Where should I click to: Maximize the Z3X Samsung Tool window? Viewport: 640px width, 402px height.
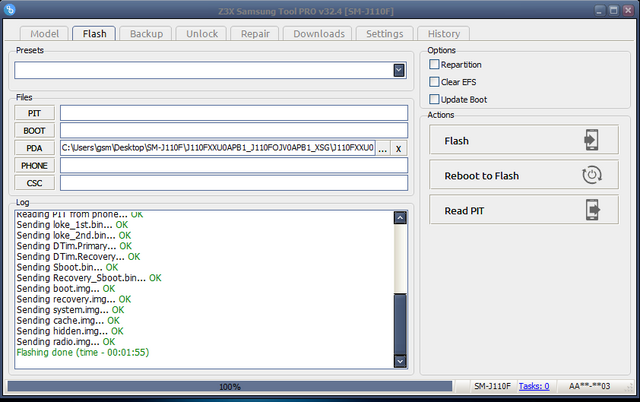pyautogui.click(x=613, y=10)
